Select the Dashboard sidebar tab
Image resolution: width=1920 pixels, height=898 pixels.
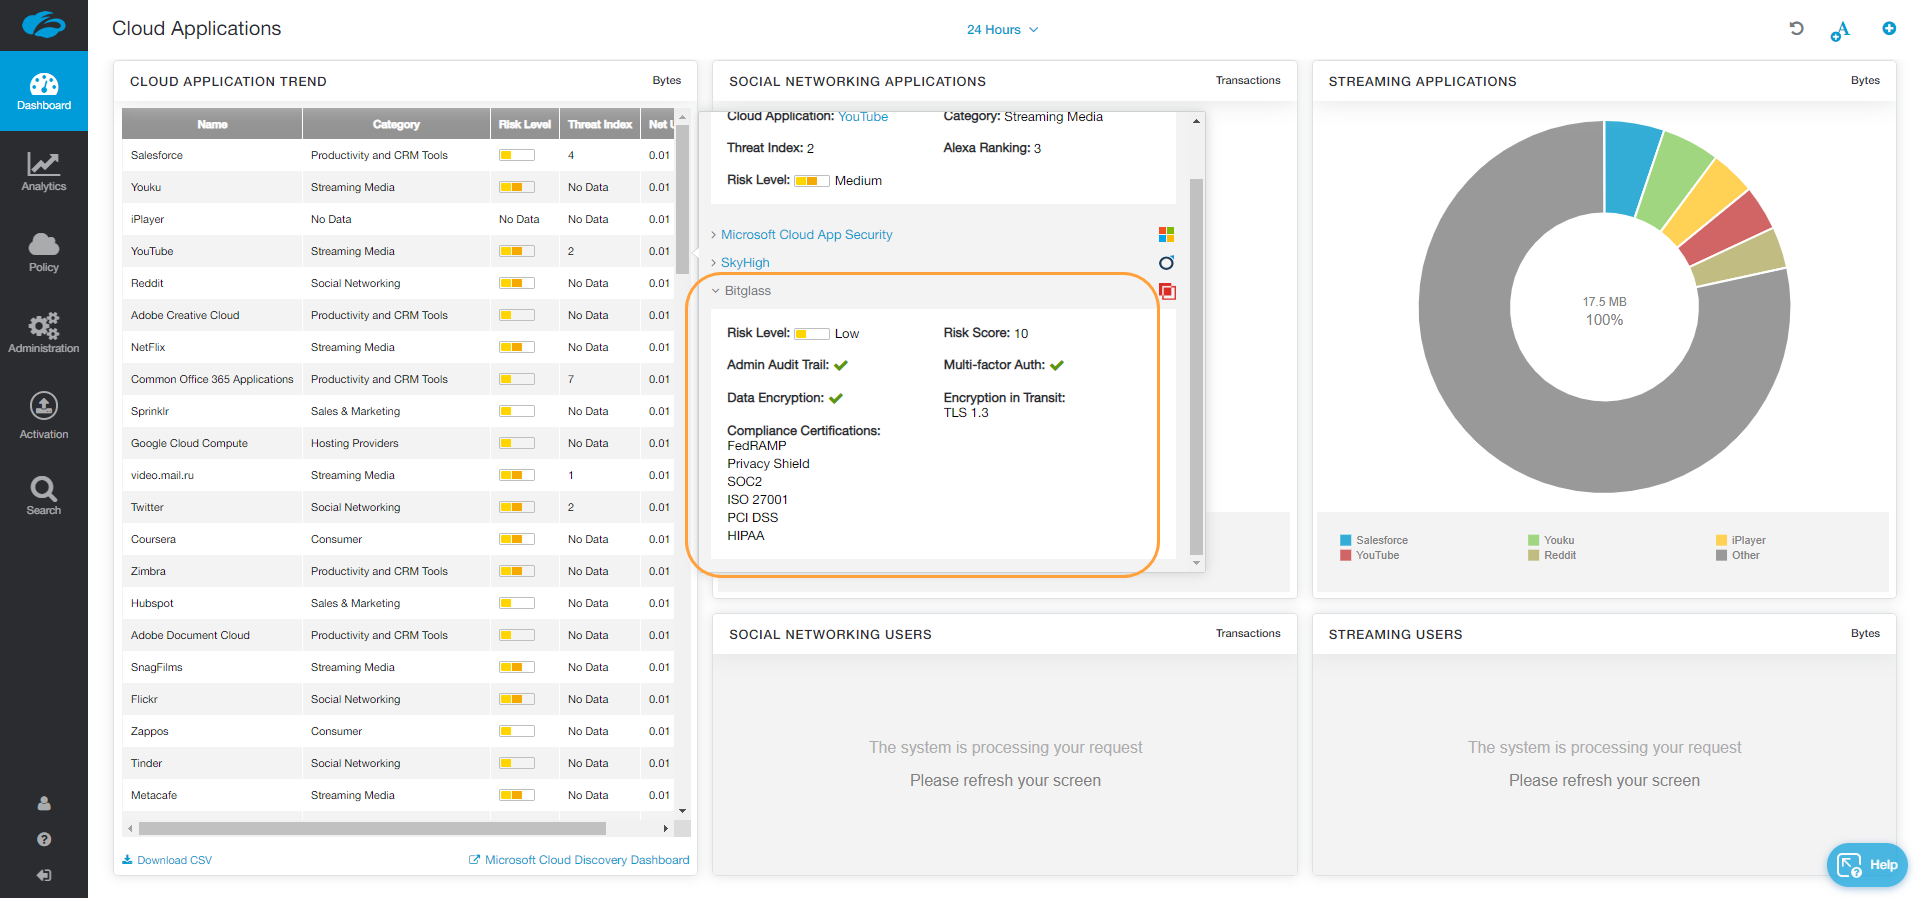coord(44,91)
